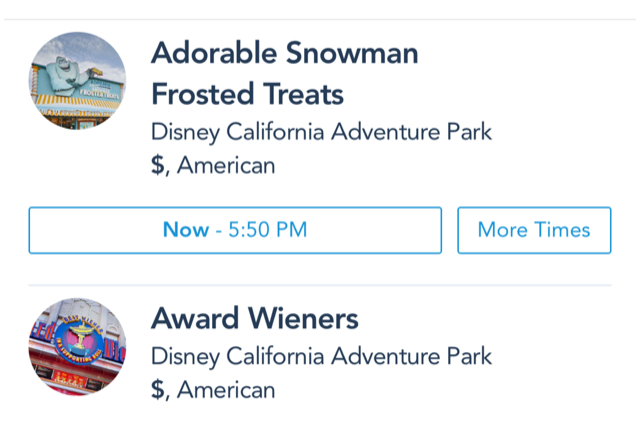Image resolution: width=640 pixels, height=426 pixels.
Task: Click the park name under Adorable Snowman
Action: tap(321, 132)
